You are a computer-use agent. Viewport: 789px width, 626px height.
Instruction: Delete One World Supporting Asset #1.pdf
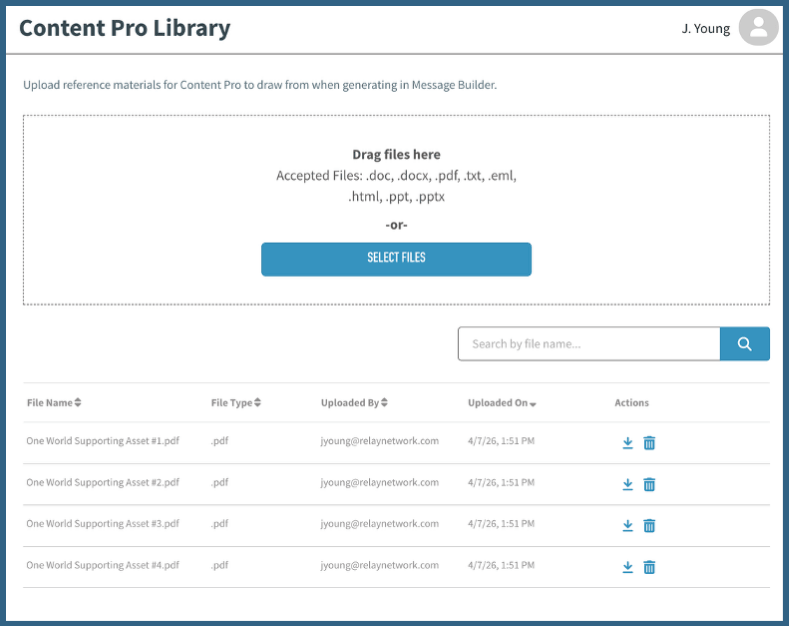point(649,443)
